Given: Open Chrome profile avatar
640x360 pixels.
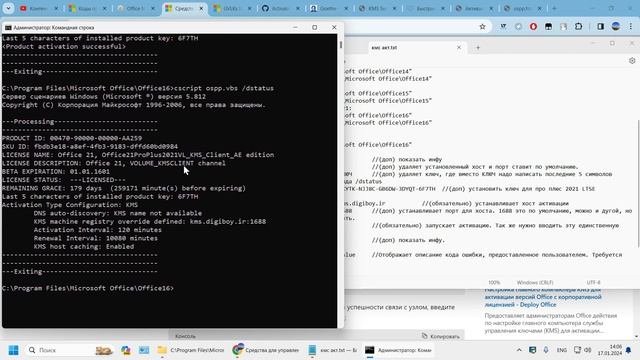Looking at the screenshot, I should [616, 27].
